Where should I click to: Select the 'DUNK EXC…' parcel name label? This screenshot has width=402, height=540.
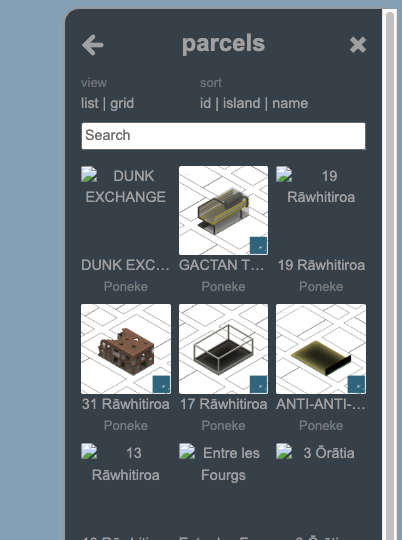click(125, 265)
